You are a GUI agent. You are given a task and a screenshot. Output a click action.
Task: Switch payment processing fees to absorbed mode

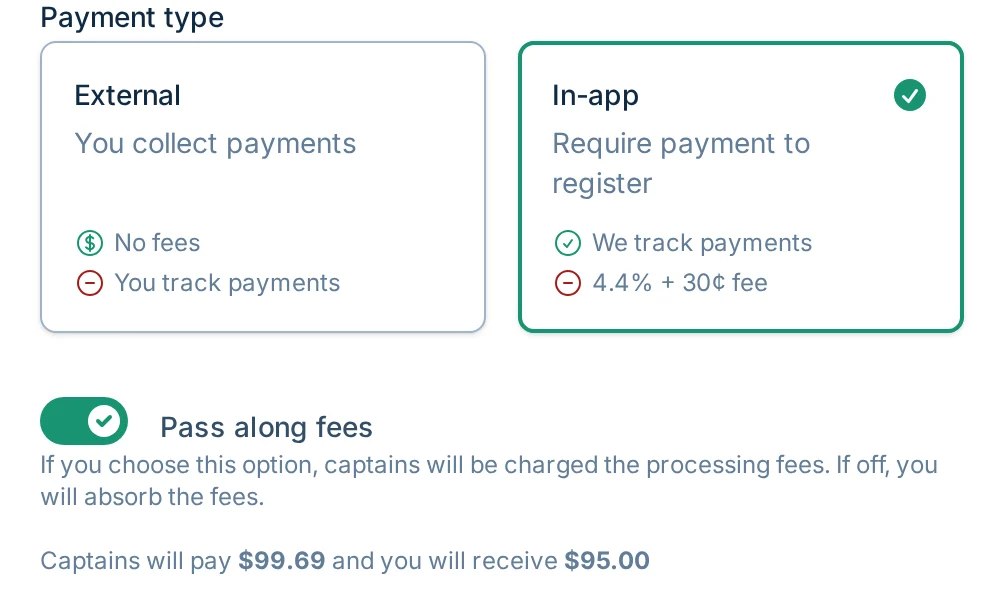[x=84, y=421]
